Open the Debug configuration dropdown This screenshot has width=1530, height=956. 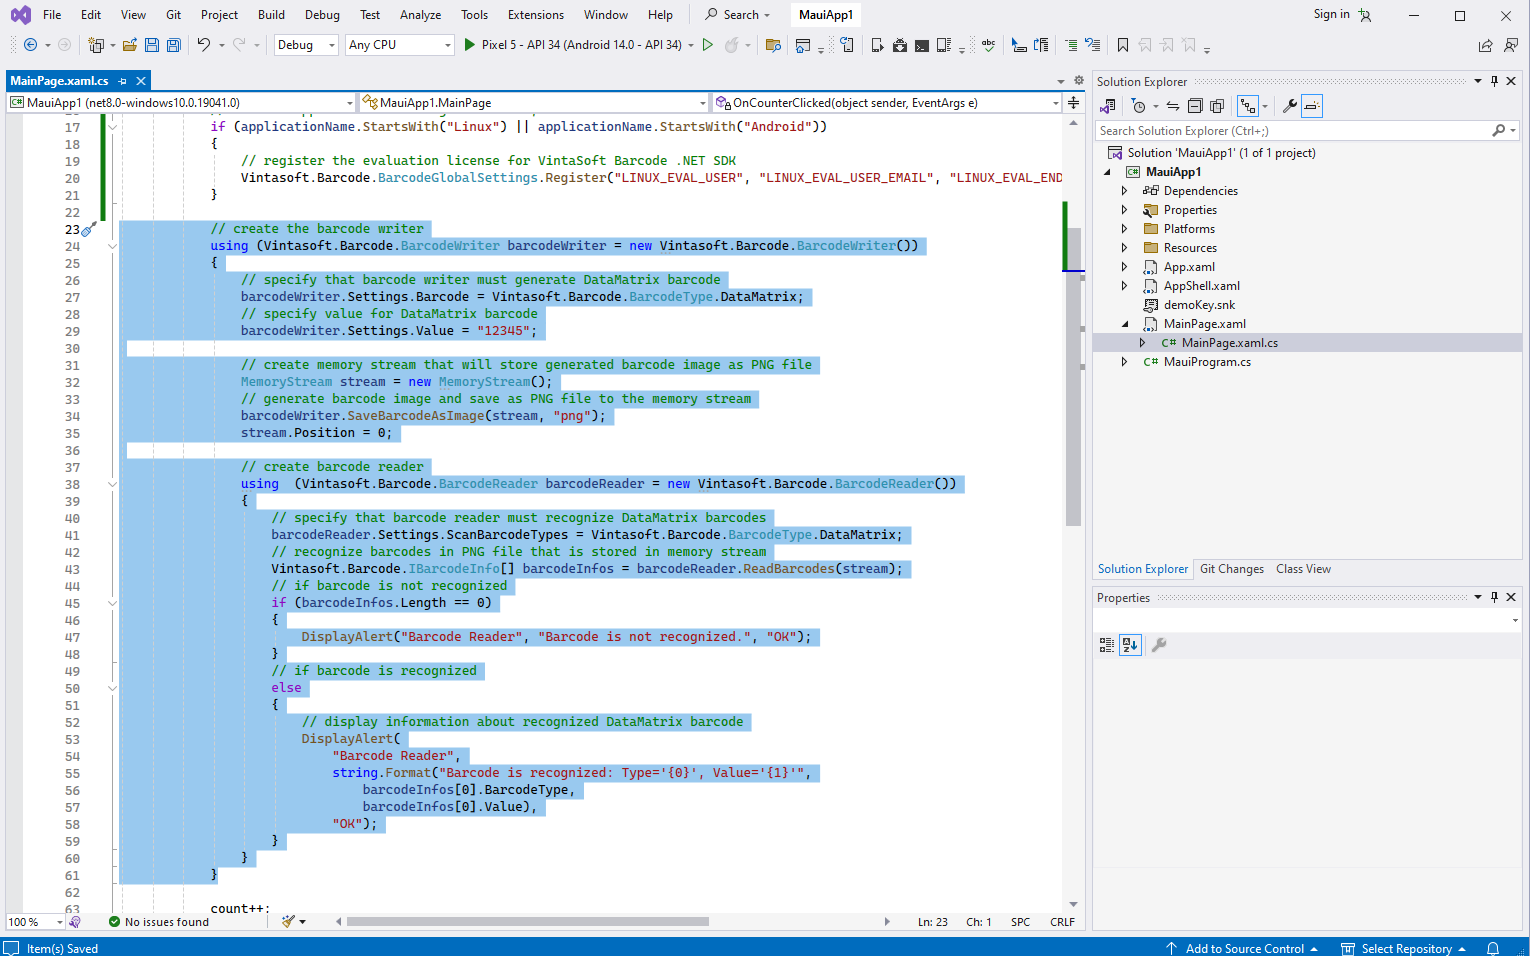click(x=306, y=45)
